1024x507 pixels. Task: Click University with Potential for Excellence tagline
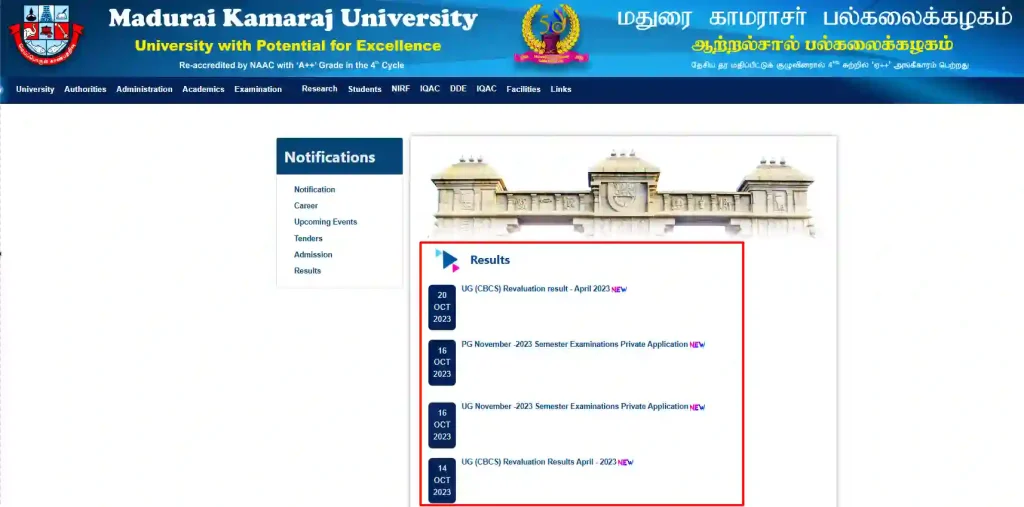287,46
